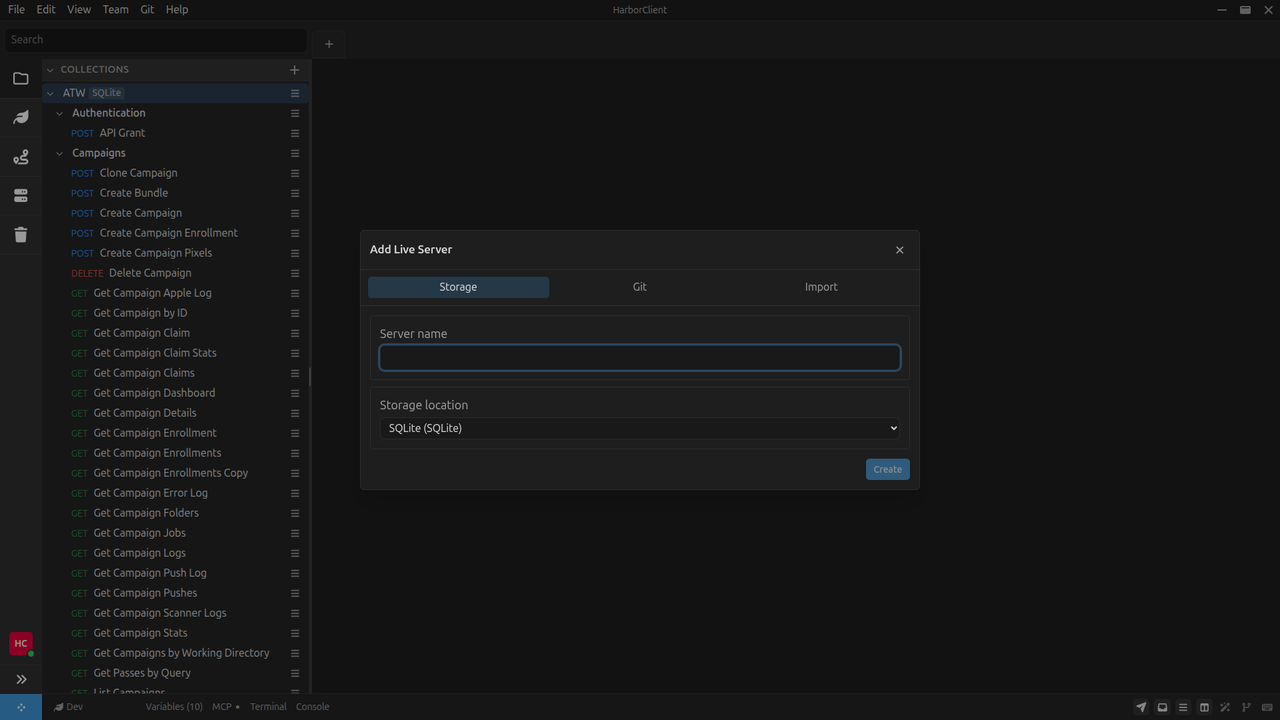Open the Dev environment selector
The height and width of the screenshot is (720, 1280).
[68, 707]
